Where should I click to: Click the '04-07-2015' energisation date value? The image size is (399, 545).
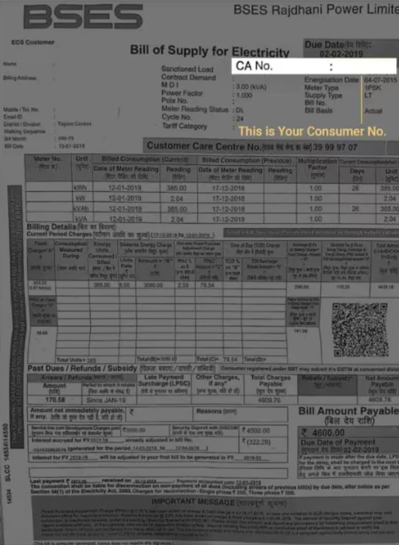(x=380, y=80)
